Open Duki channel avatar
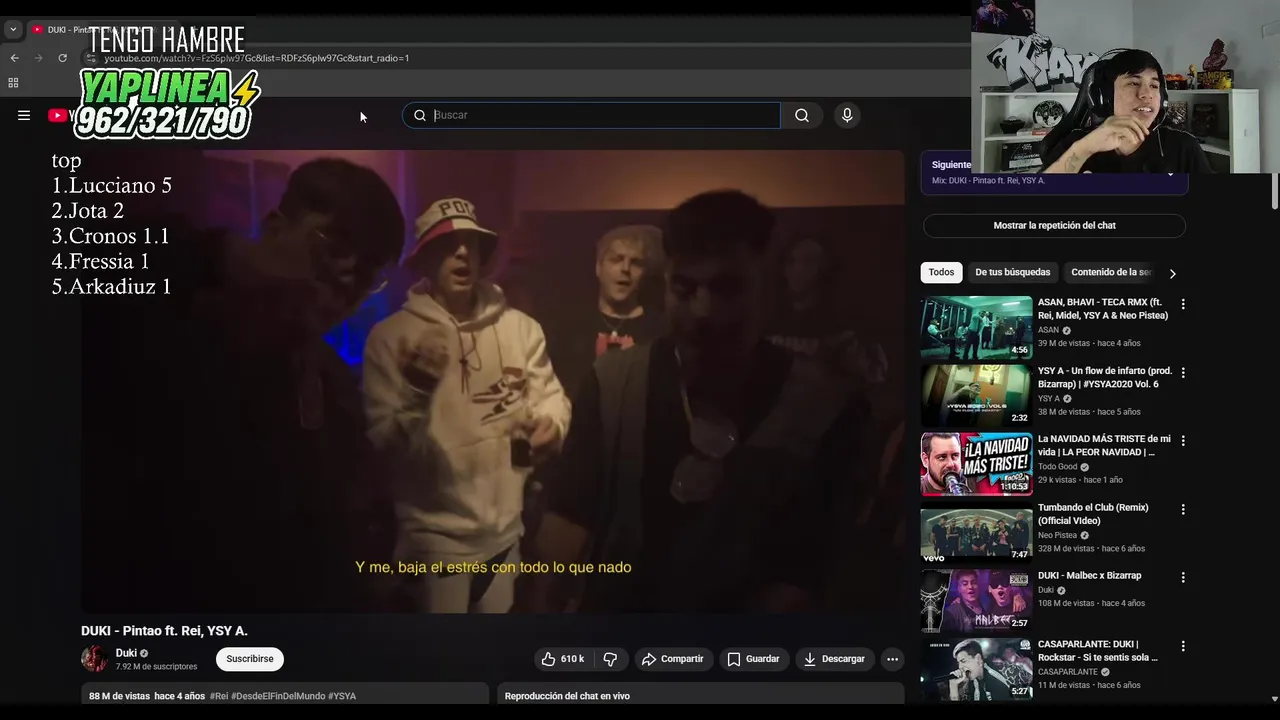The height and width of the screenshot is (720, 1280). point(94,659)
